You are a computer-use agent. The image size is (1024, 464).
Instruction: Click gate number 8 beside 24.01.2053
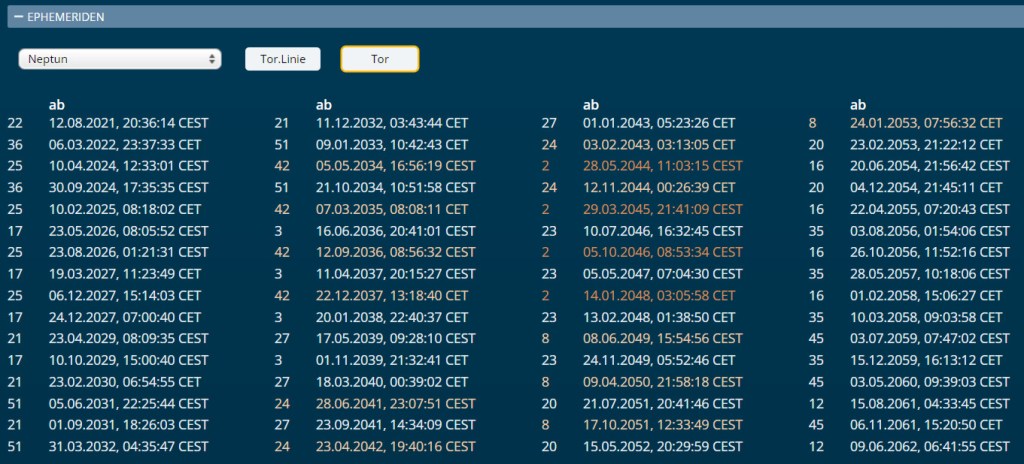pyautogui.click(x=813, y=123)
